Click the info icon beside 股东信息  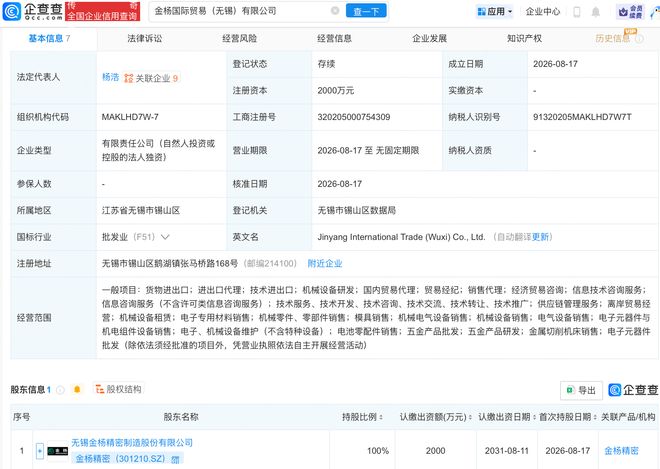60,390
